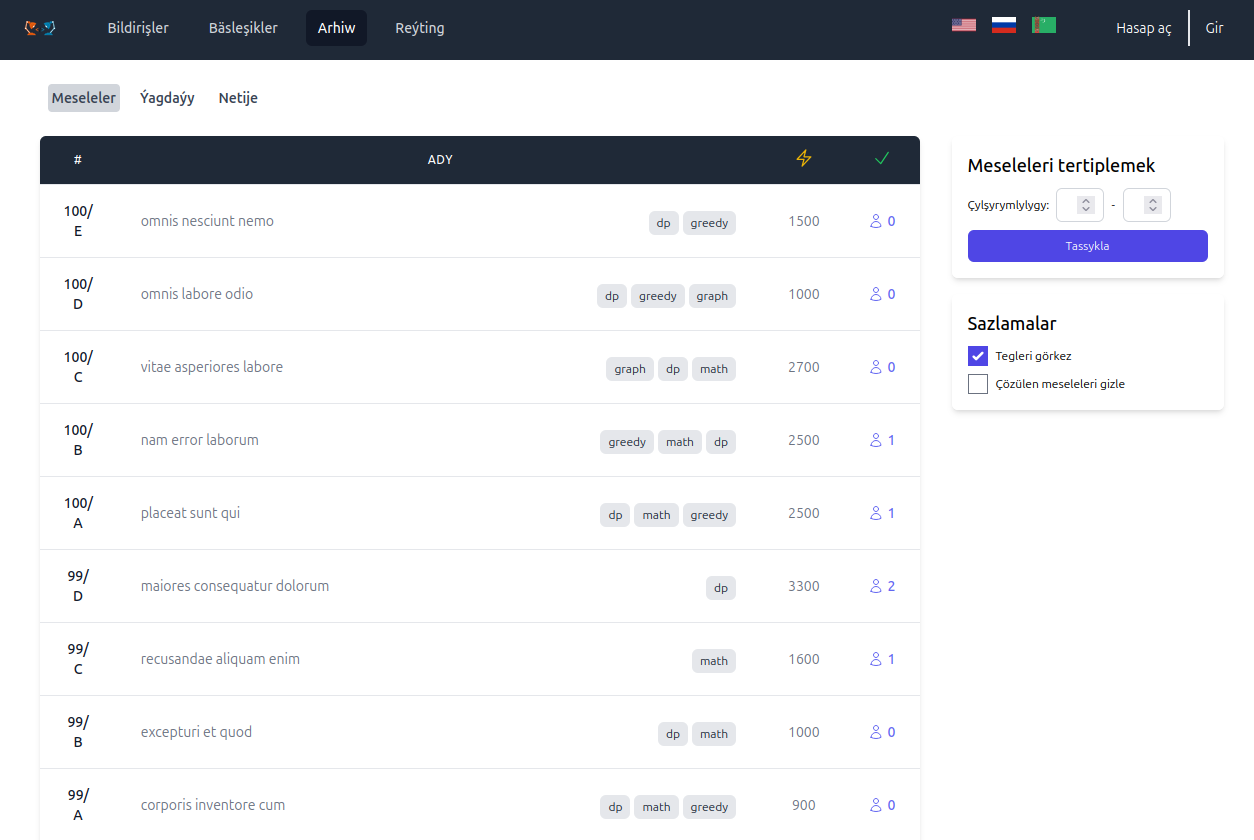
Task: Click the solver person icon for 99/D
Action: [x=876, y=586]
